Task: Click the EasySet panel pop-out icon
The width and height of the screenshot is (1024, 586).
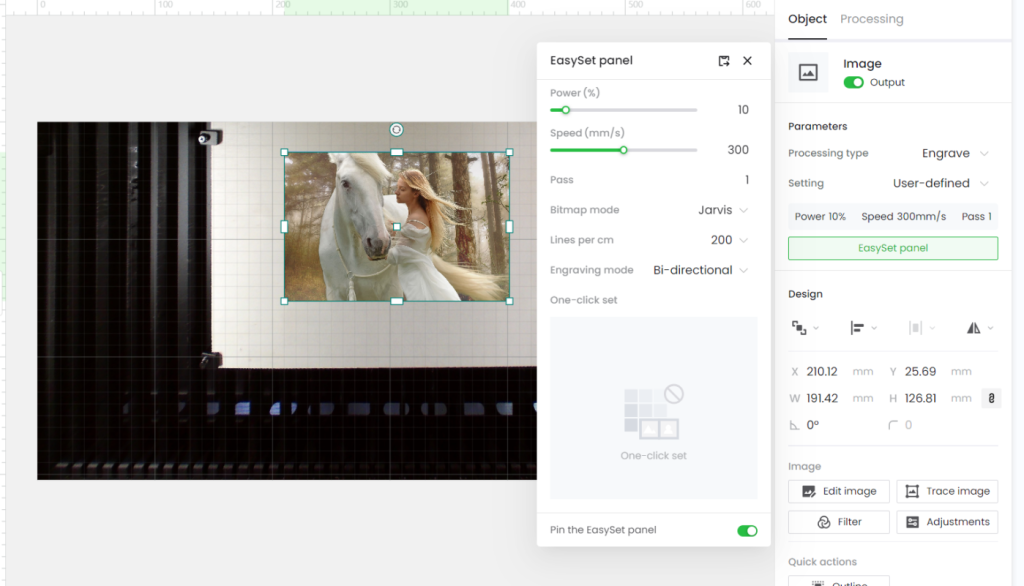Action: (x=724, y=61)
